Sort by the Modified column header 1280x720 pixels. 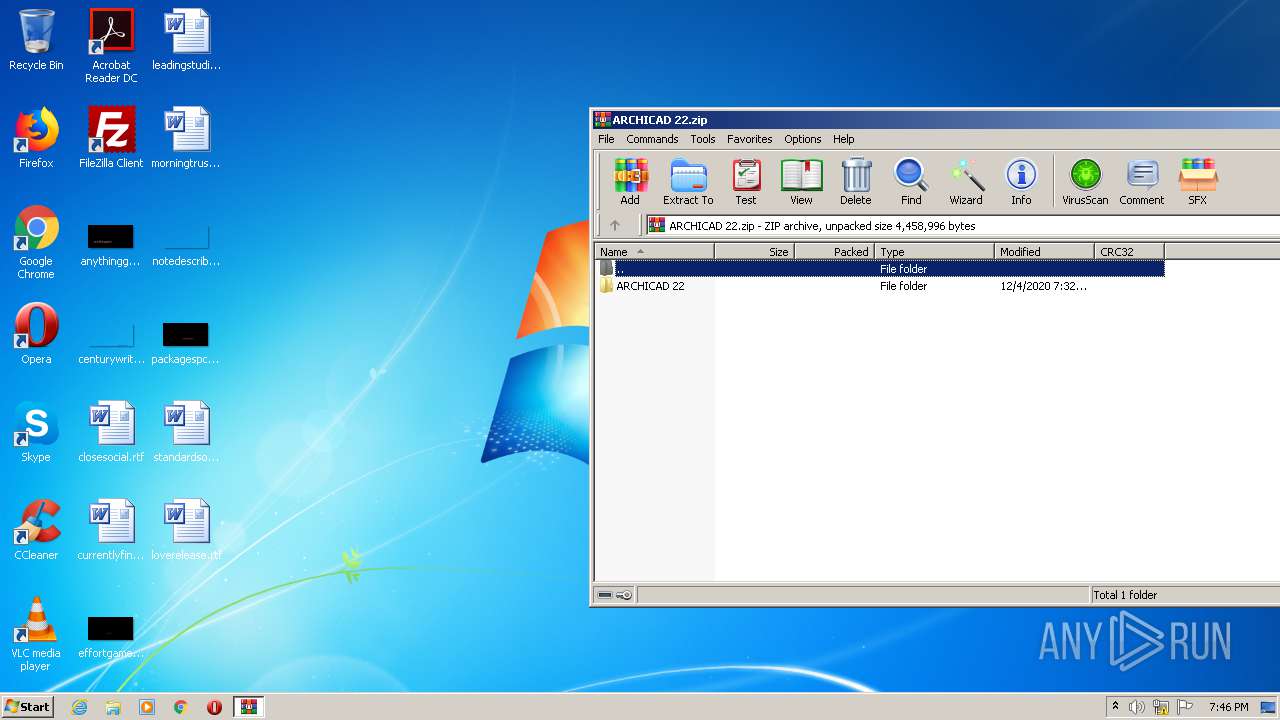click(x=1044, y=252)
